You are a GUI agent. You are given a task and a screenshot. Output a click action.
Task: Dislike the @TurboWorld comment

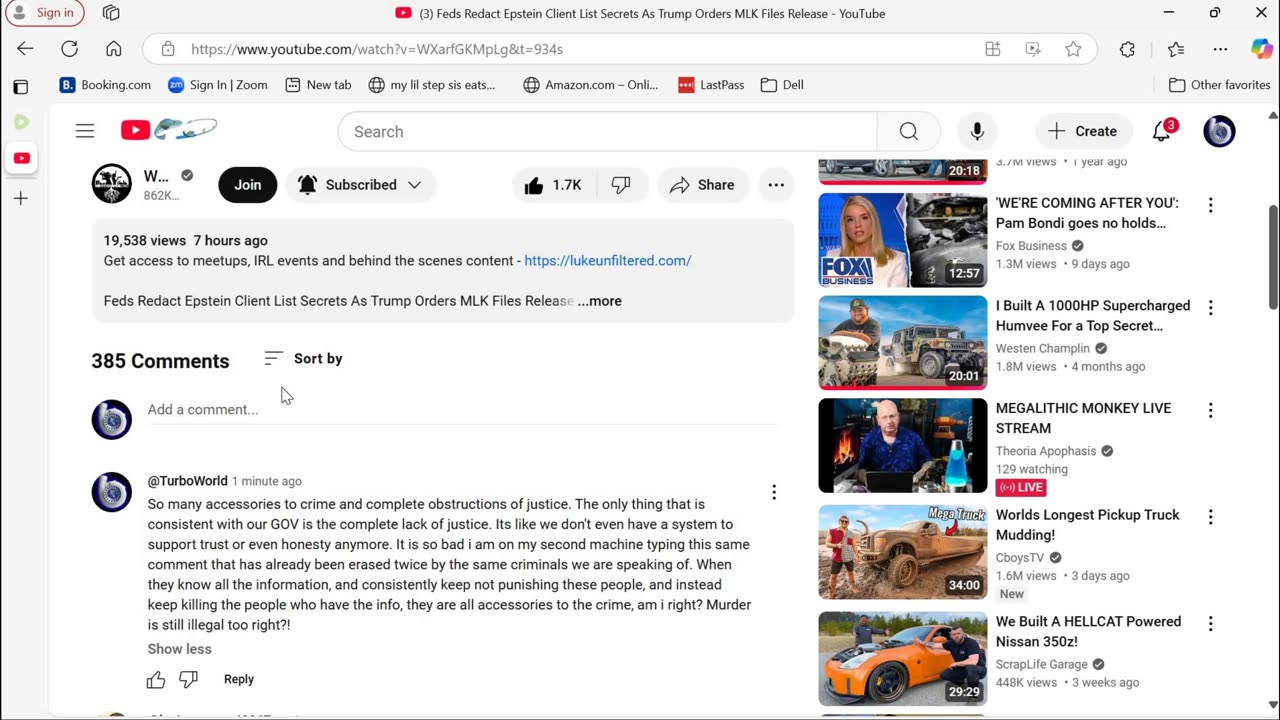pos(188,680)
